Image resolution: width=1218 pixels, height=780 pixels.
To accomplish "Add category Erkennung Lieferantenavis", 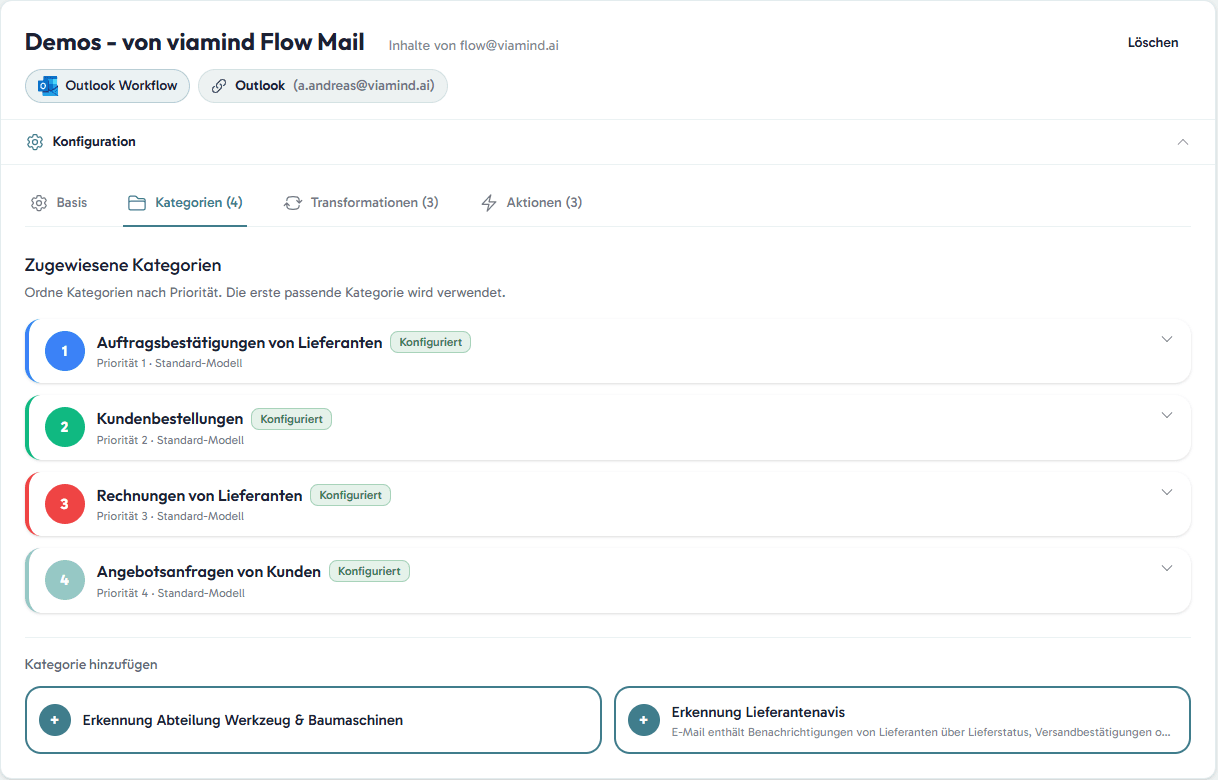I will pyautogui.click(x=902, y=720).
